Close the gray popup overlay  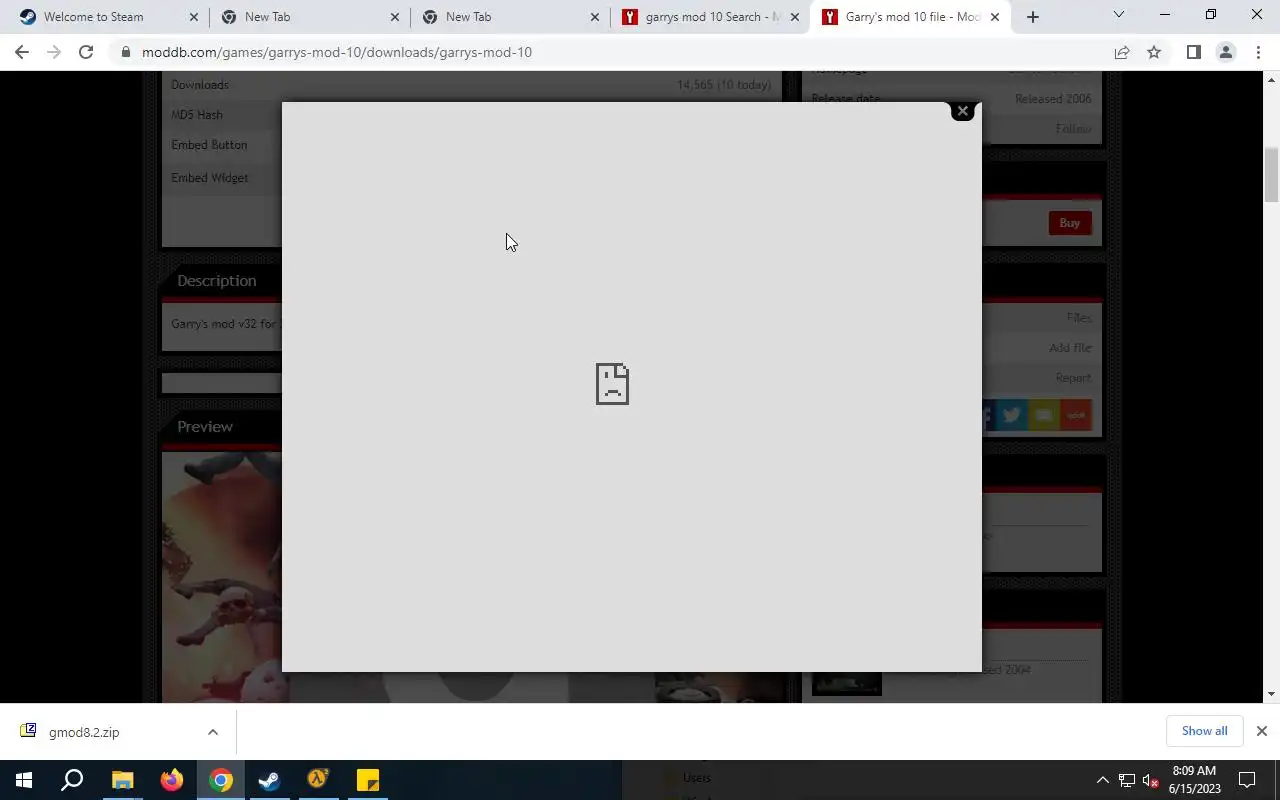point(962,111)
